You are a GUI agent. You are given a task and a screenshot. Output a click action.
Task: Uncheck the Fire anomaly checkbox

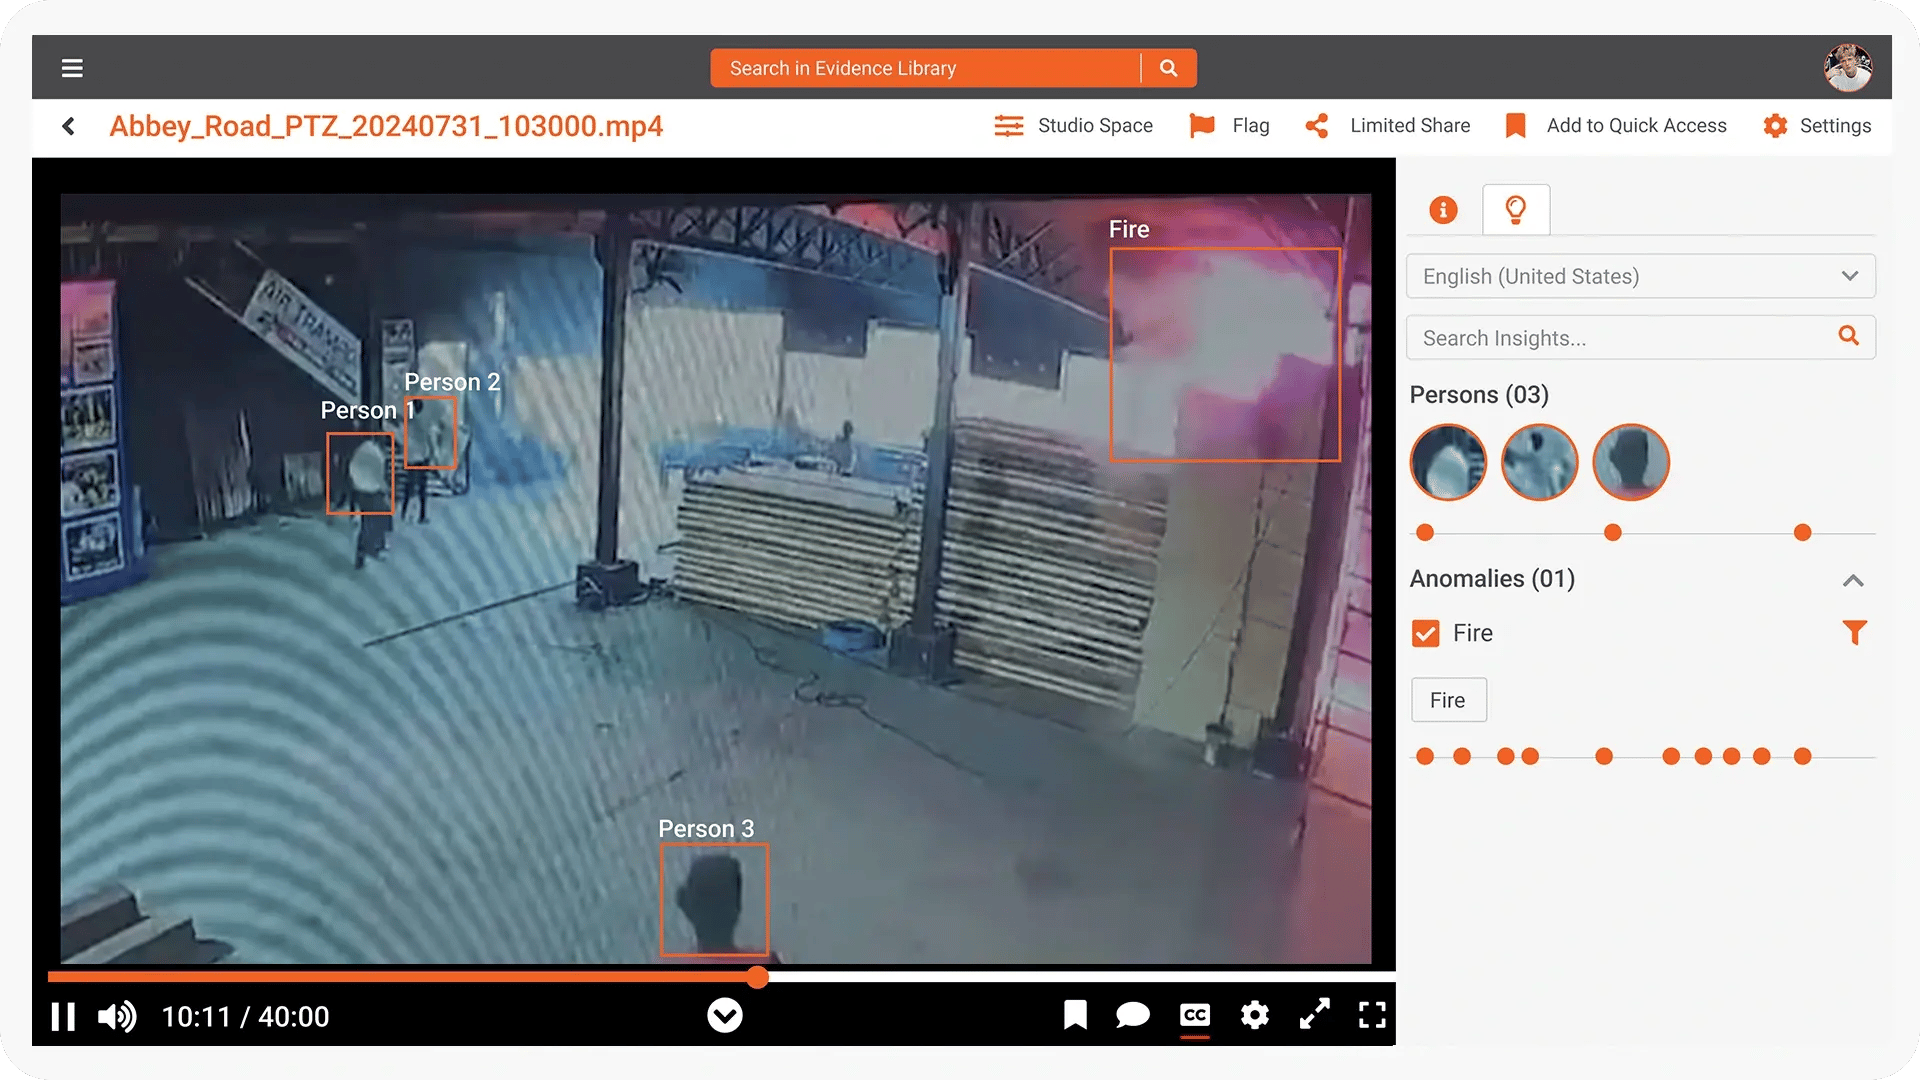[x=1425, y=633]
